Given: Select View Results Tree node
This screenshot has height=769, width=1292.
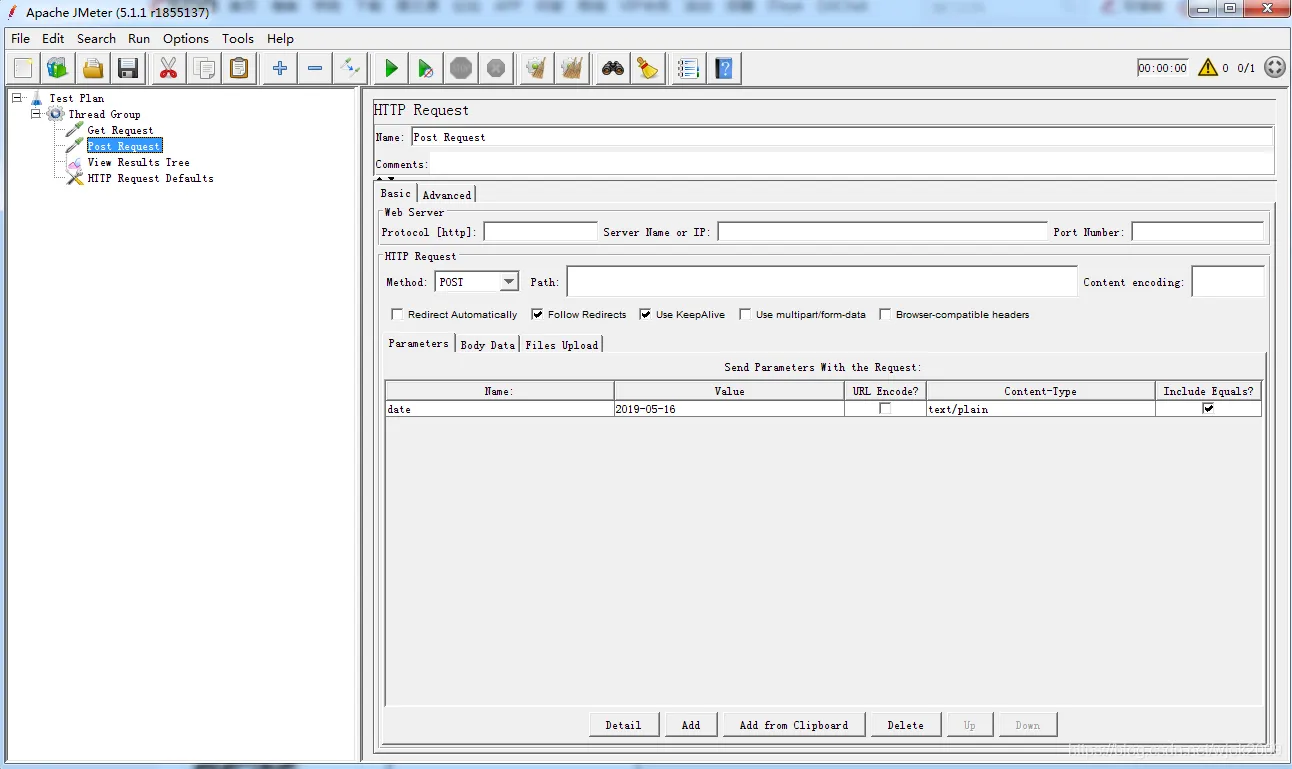Looking at the screenshot, I should tap(138, 162).
